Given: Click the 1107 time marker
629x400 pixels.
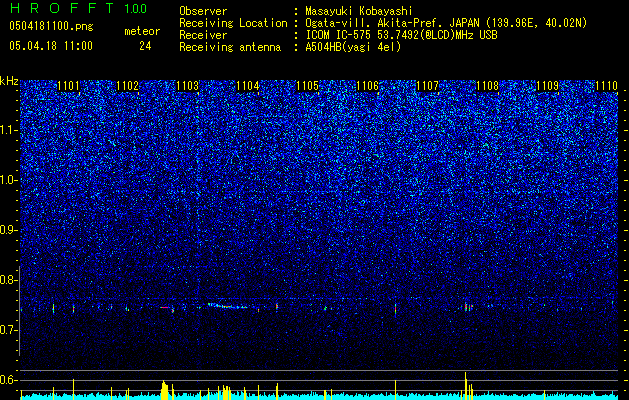Looking at the screenshot, I should point(428,86).
